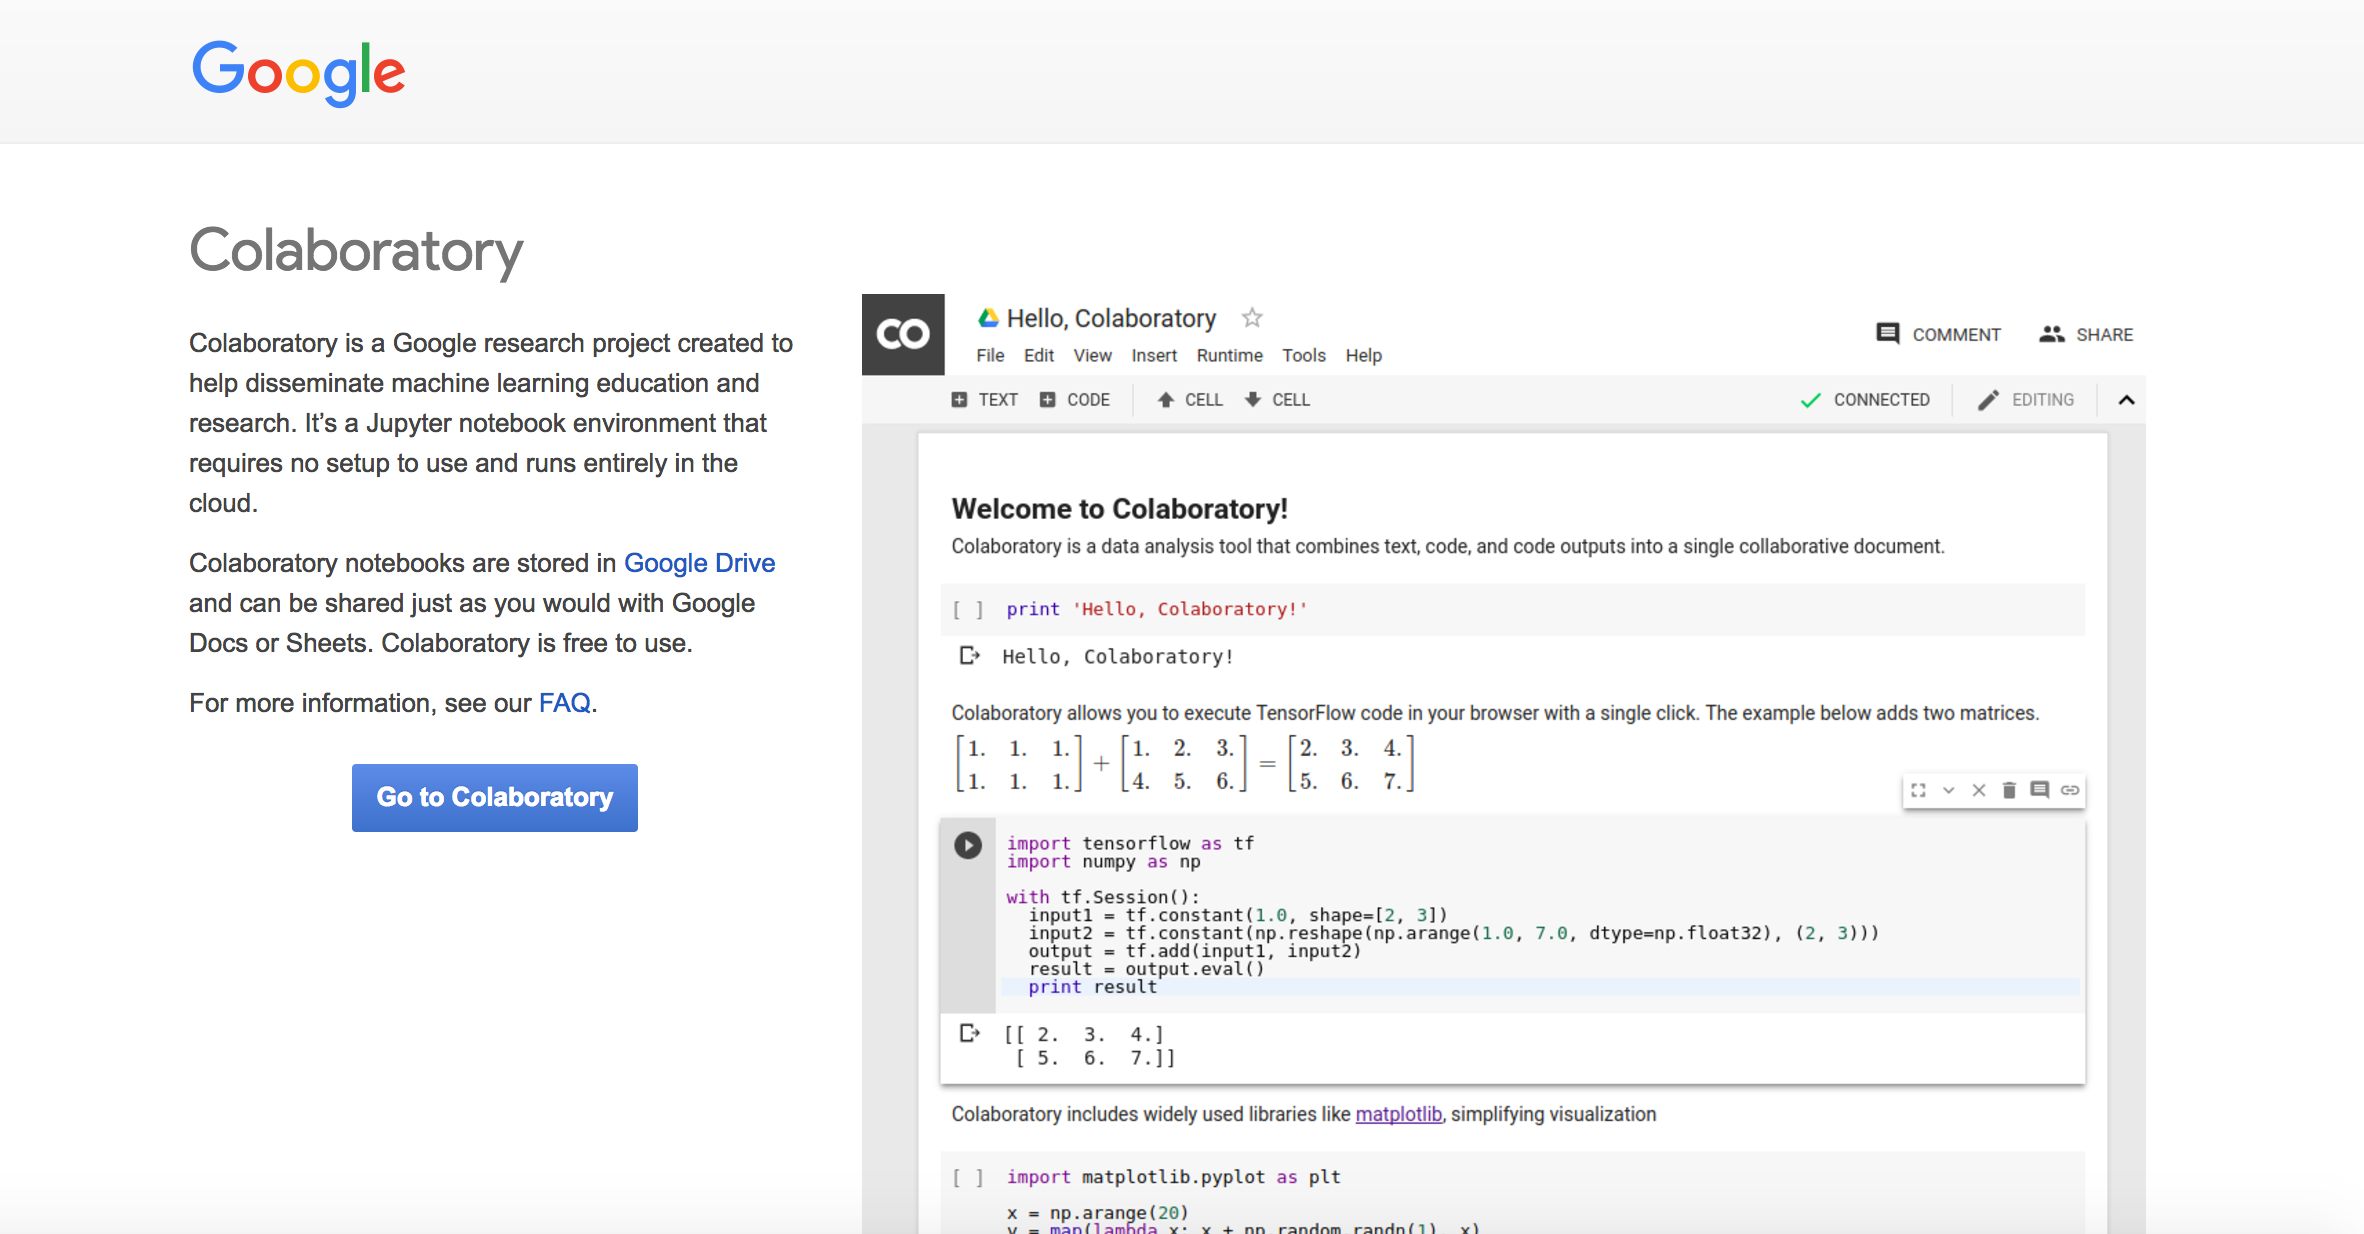
Task: Click the CO Colaboratory logo icon
Action: click(903, 334)
